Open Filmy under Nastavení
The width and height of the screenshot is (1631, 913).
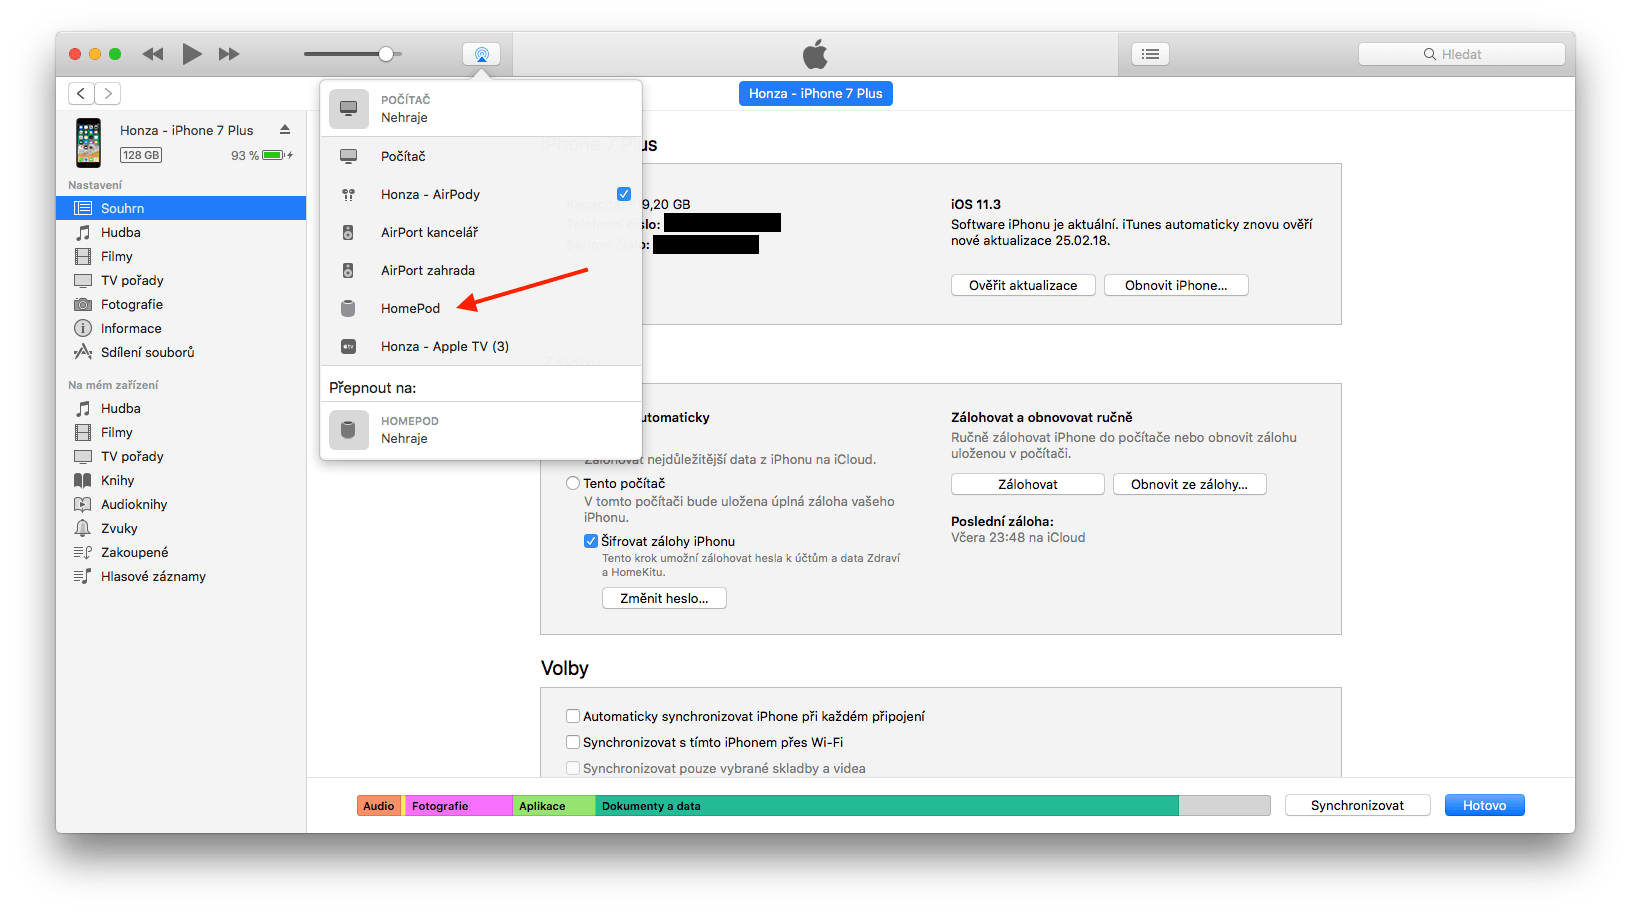[x=181, y=256]
